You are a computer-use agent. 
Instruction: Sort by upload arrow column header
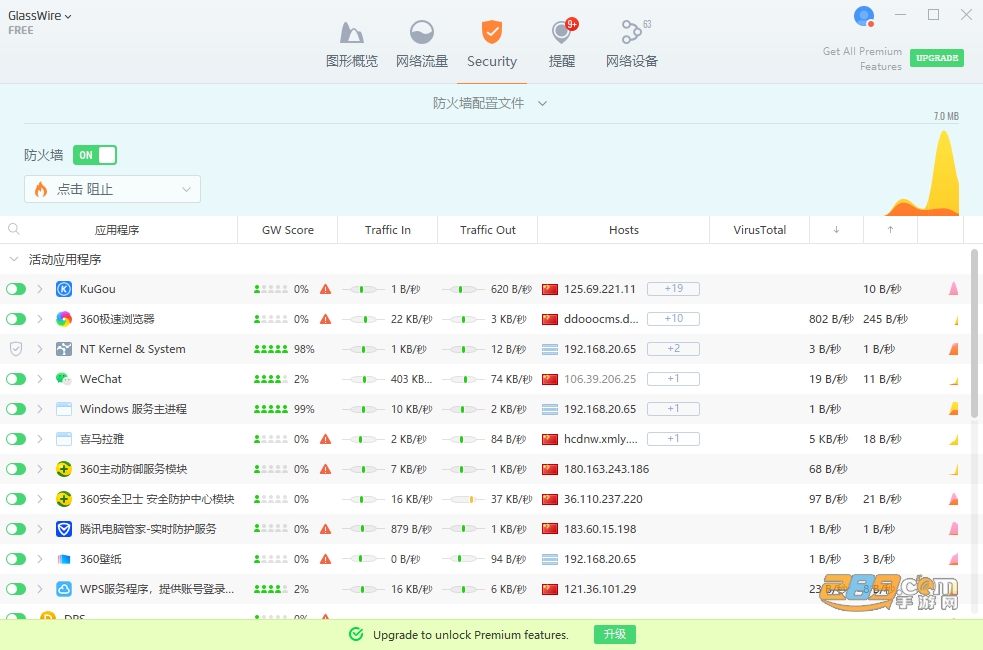[x=890, y=229]
